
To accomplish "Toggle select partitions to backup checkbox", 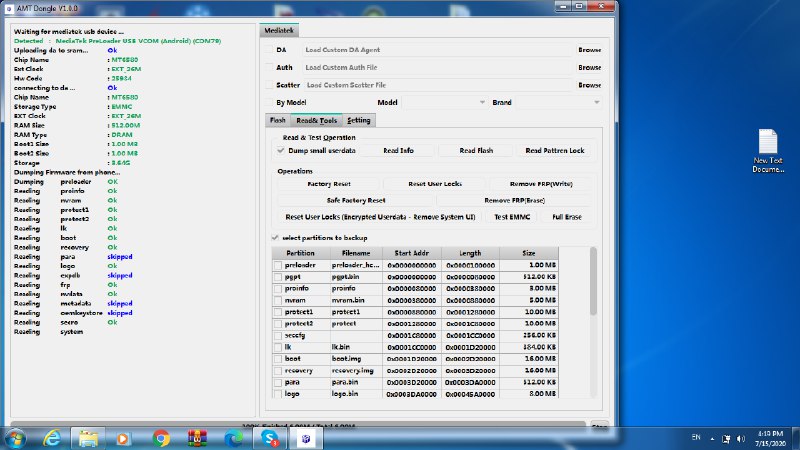I will (x=276, y=238).
